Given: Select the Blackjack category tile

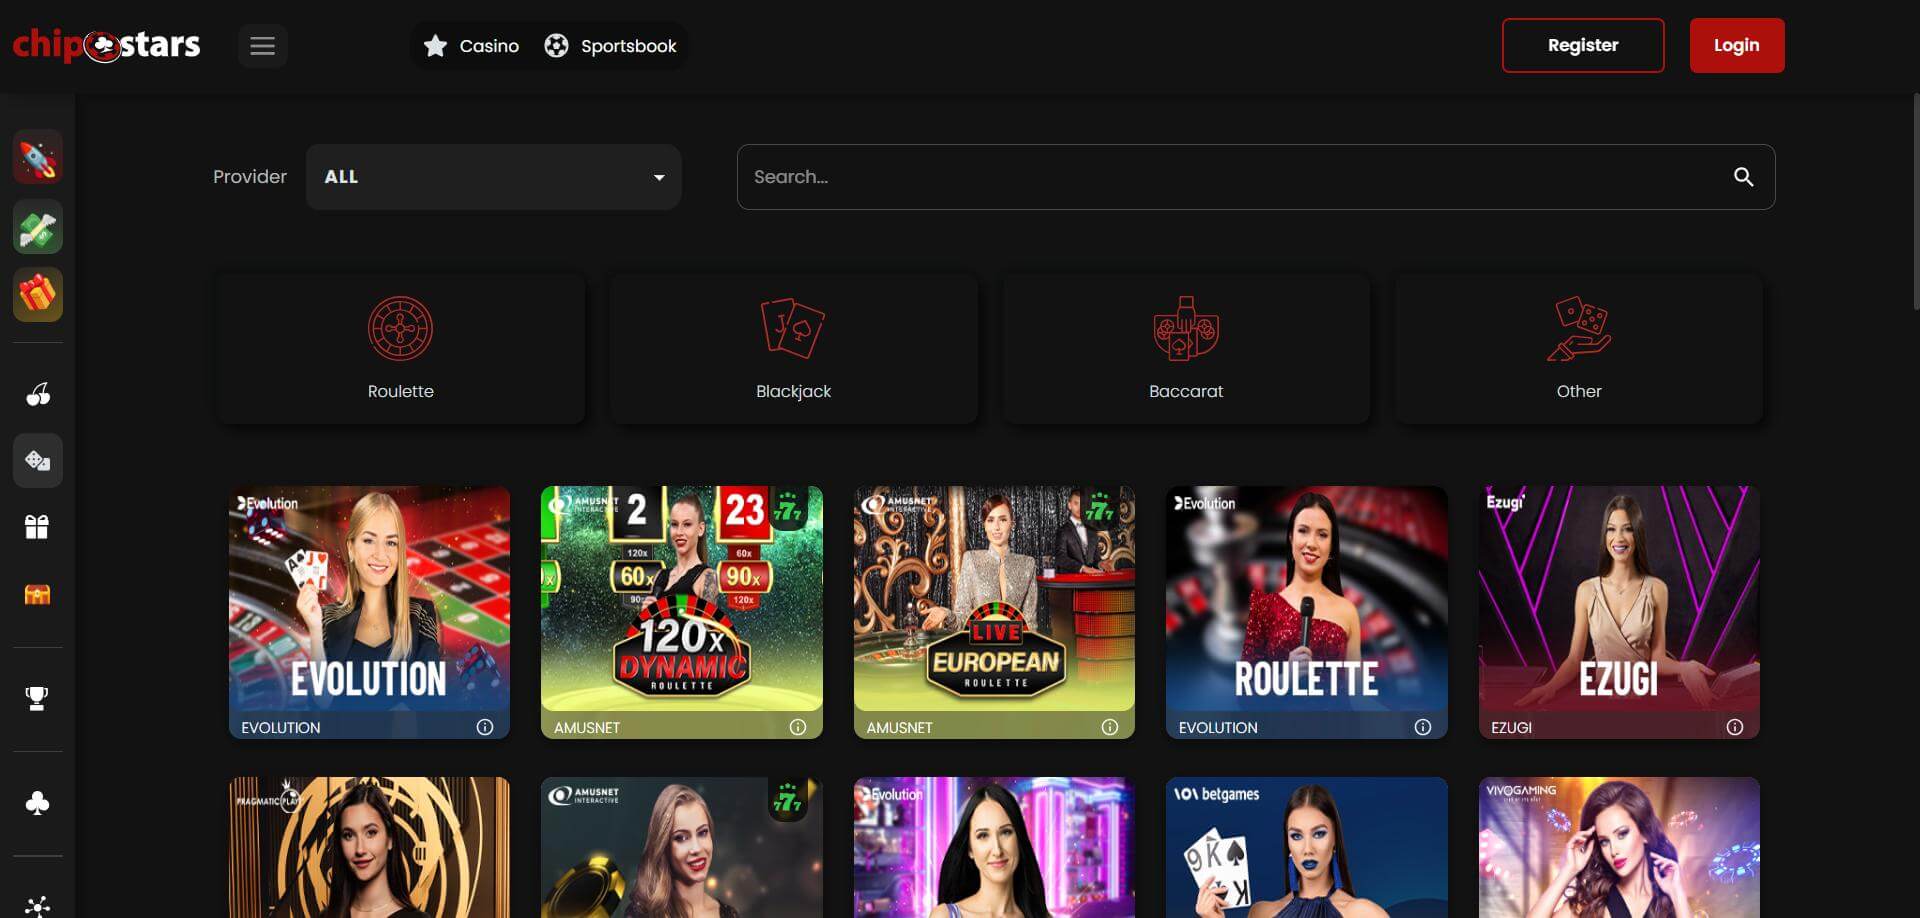Looking at the screenshot, I should click(x=793, y=348).
